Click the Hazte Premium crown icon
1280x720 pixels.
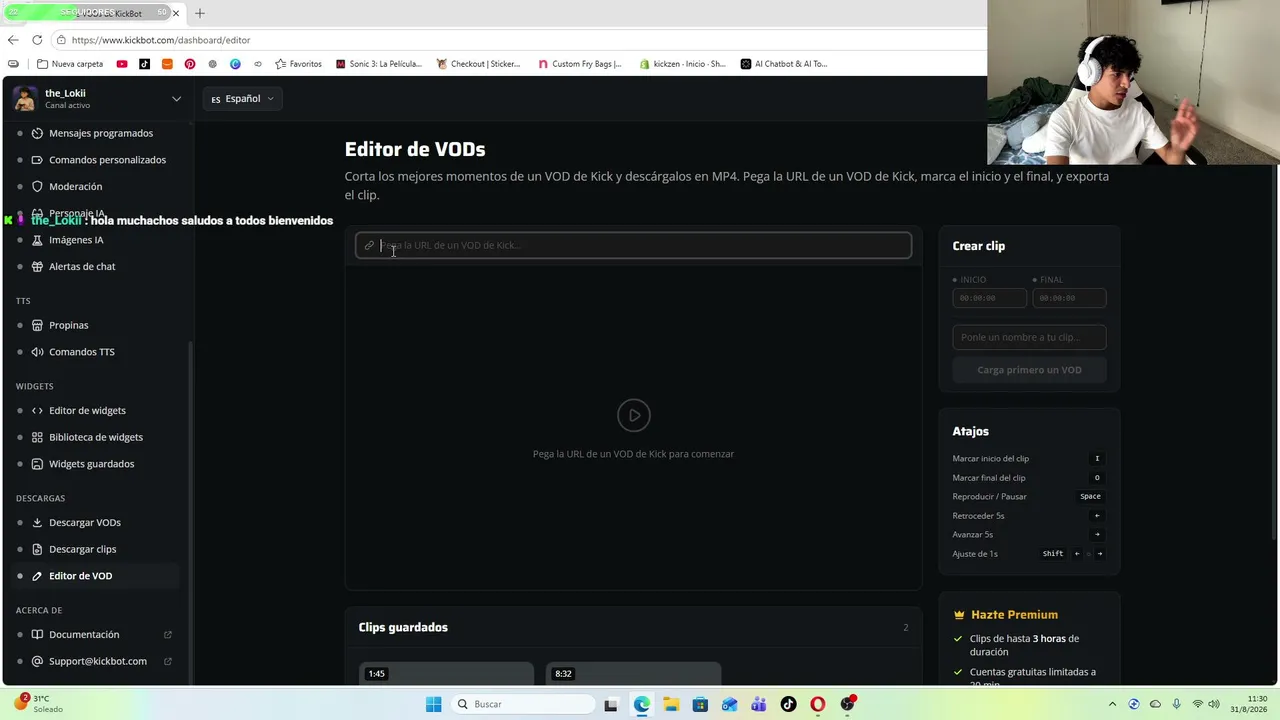tap(959, 615)
